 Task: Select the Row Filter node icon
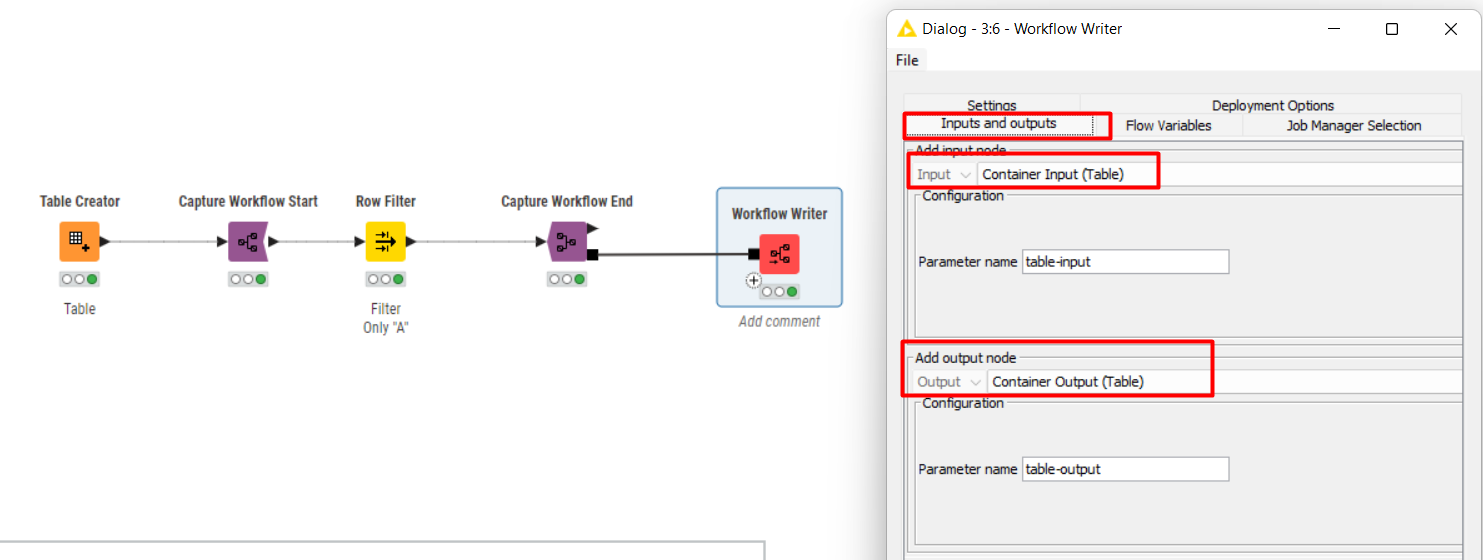385,241
